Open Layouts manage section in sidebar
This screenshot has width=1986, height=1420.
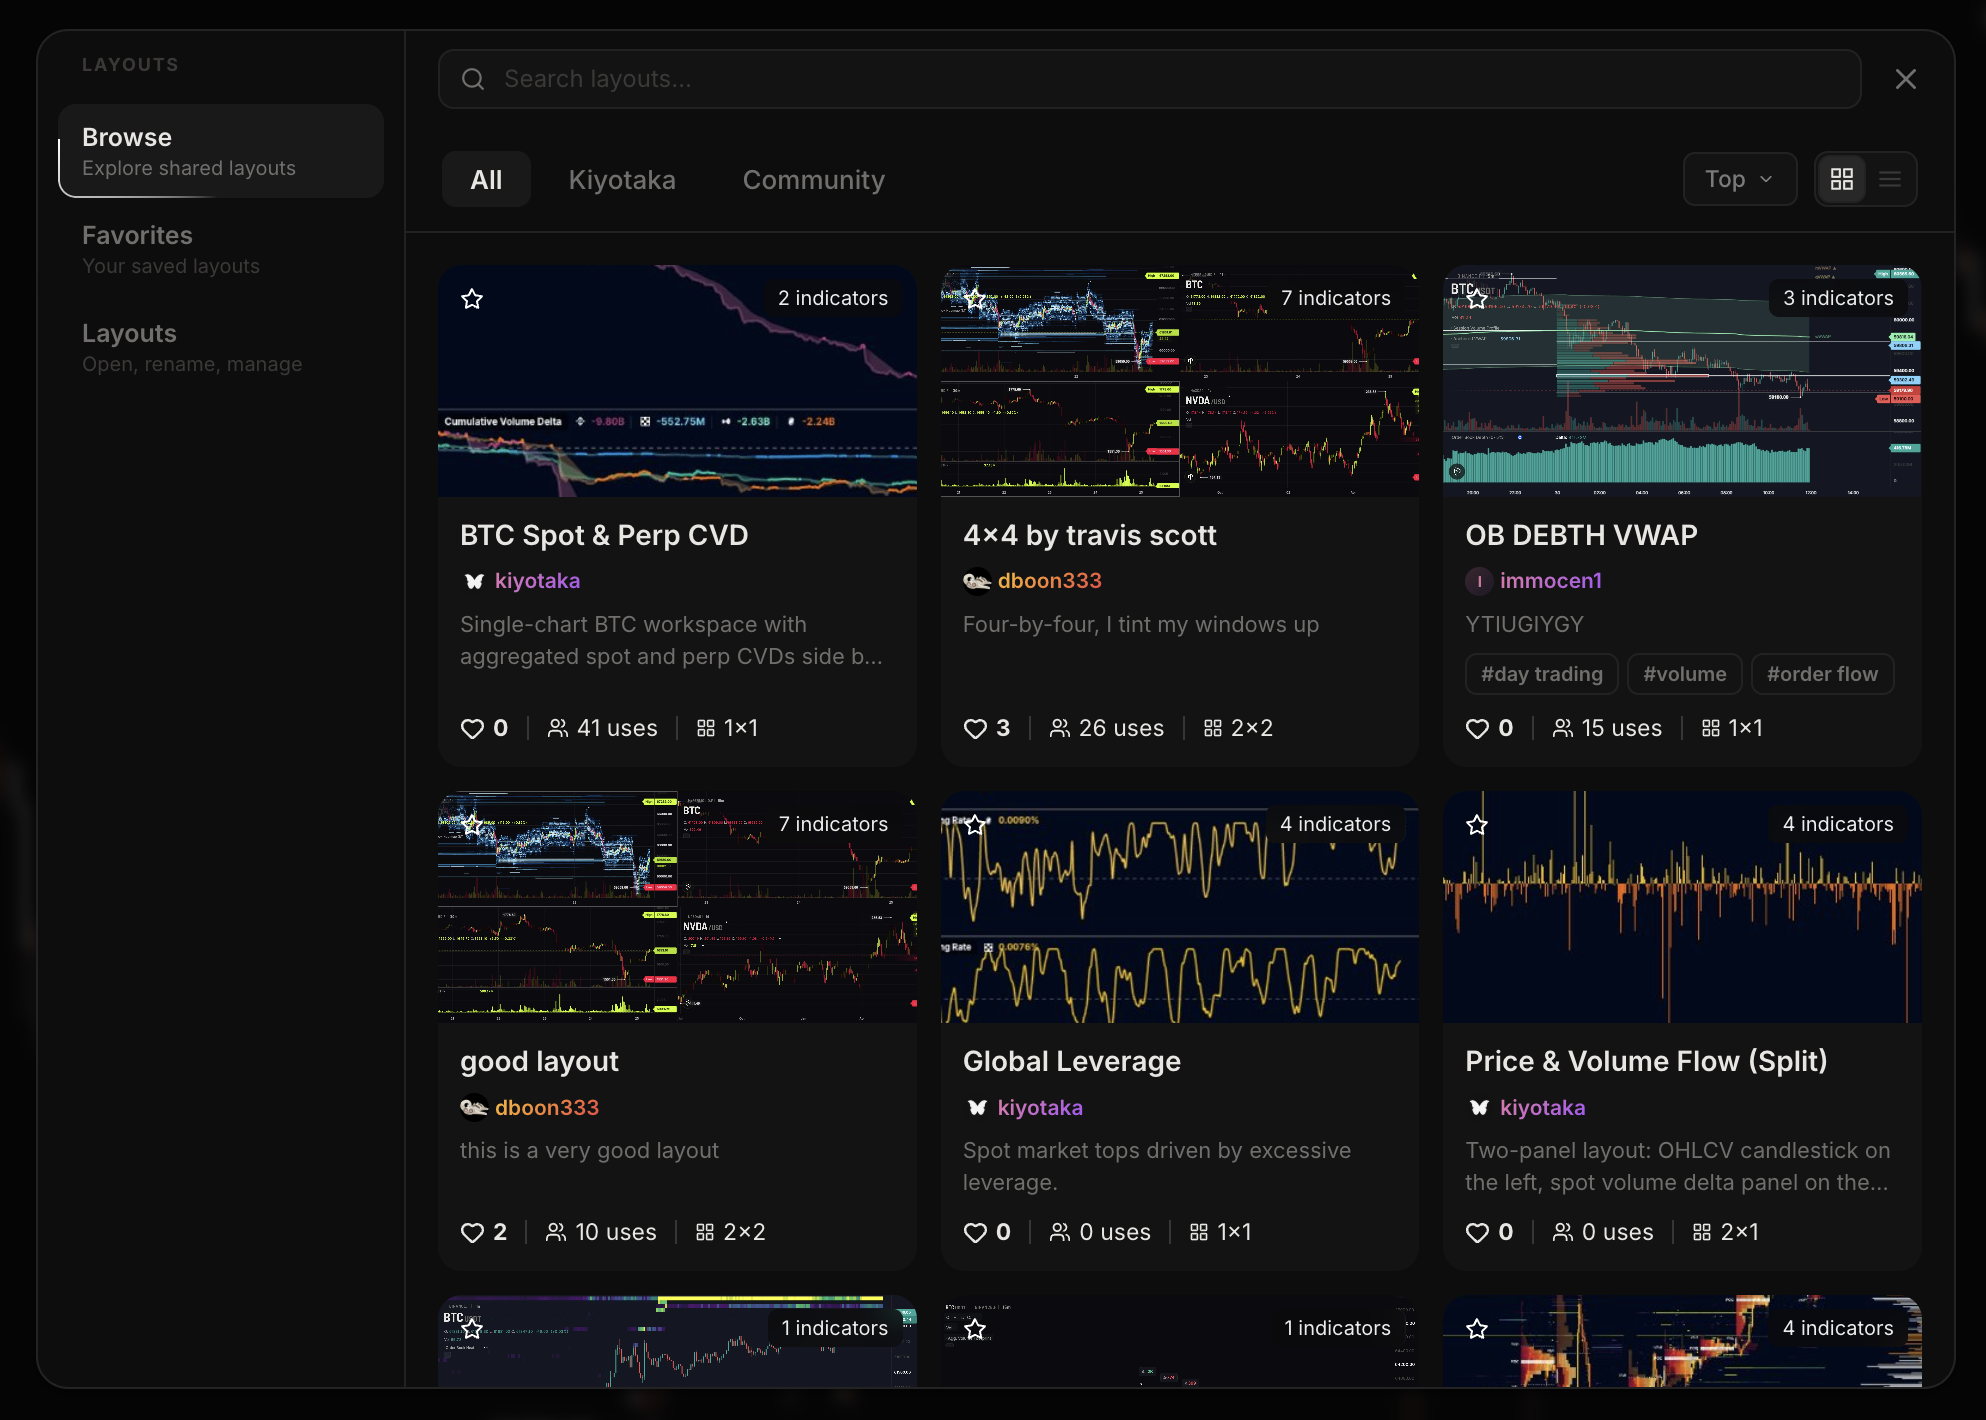pos(221,348)
